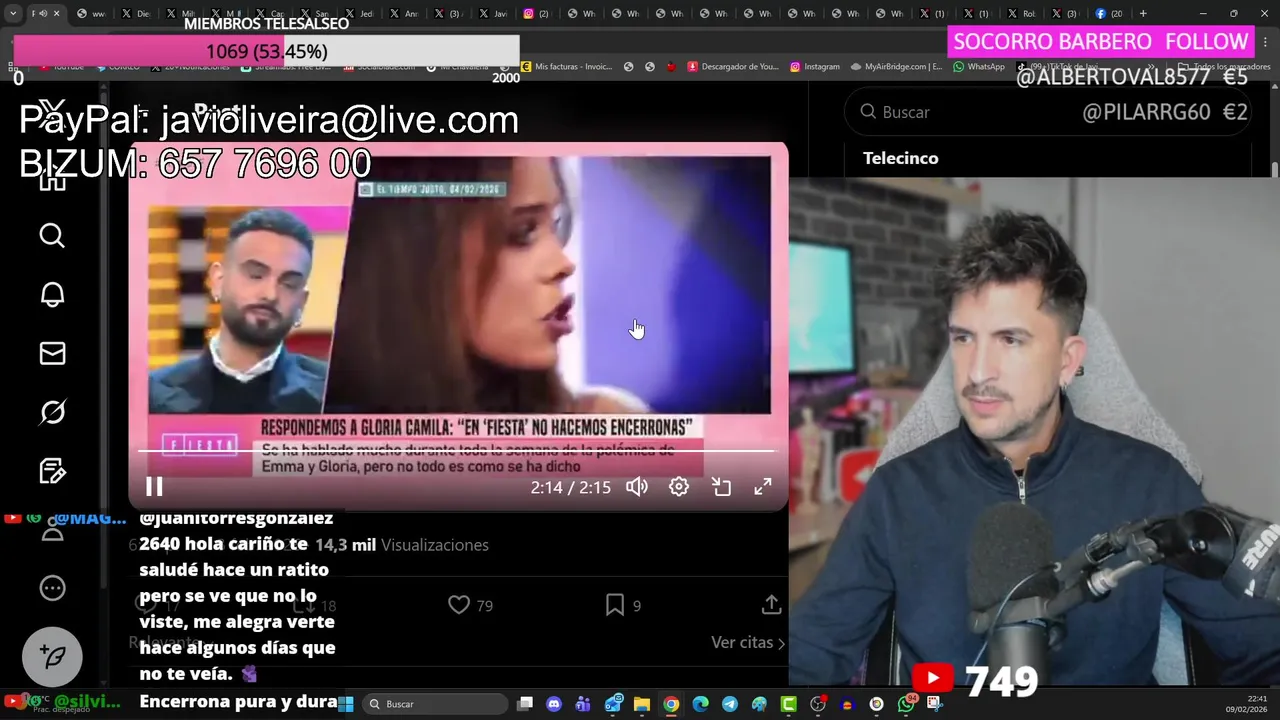Open the Mis facturas - Invoic... bookmark
This screenshot has width=1280, height=720.
(x=565, y=66)
